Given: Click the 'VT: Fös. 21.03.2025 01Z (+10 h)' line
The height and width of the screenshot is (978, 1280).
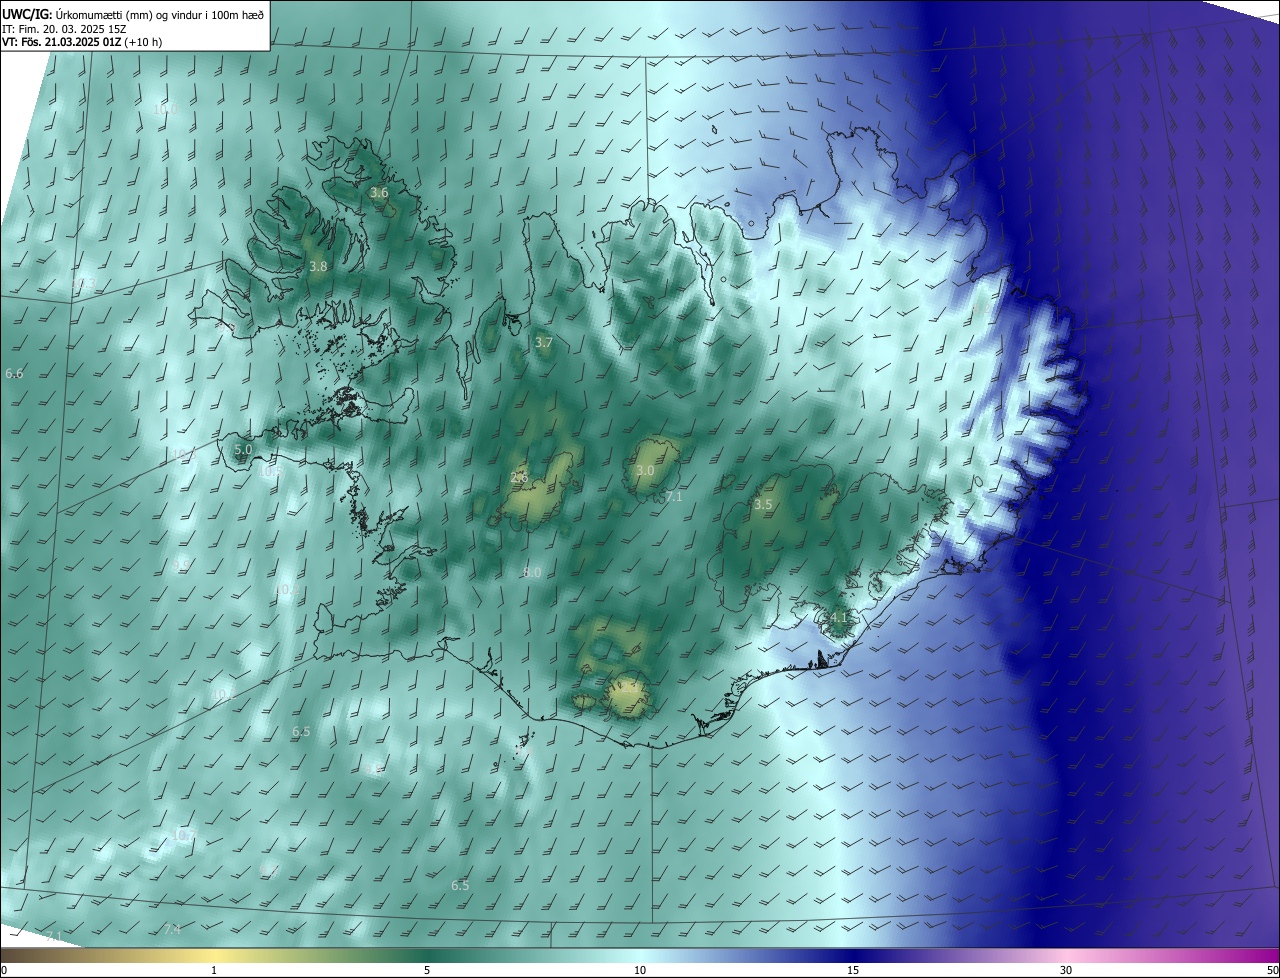Looking at the screenshot, I should [x=82, y=42].
